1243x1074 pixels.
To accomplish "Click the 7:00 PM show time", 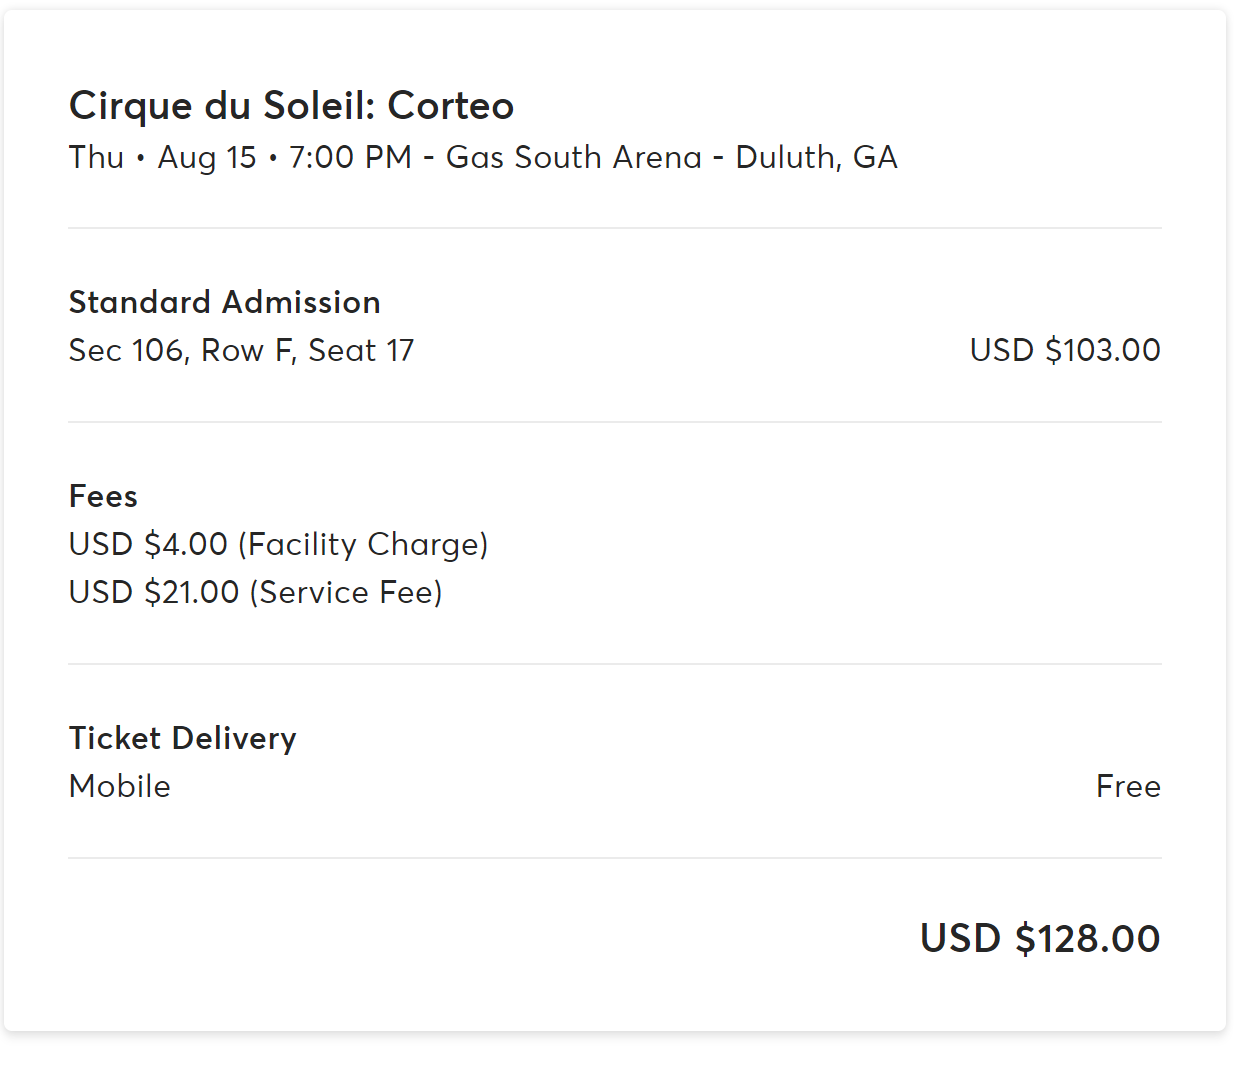I will pos(350,157).
